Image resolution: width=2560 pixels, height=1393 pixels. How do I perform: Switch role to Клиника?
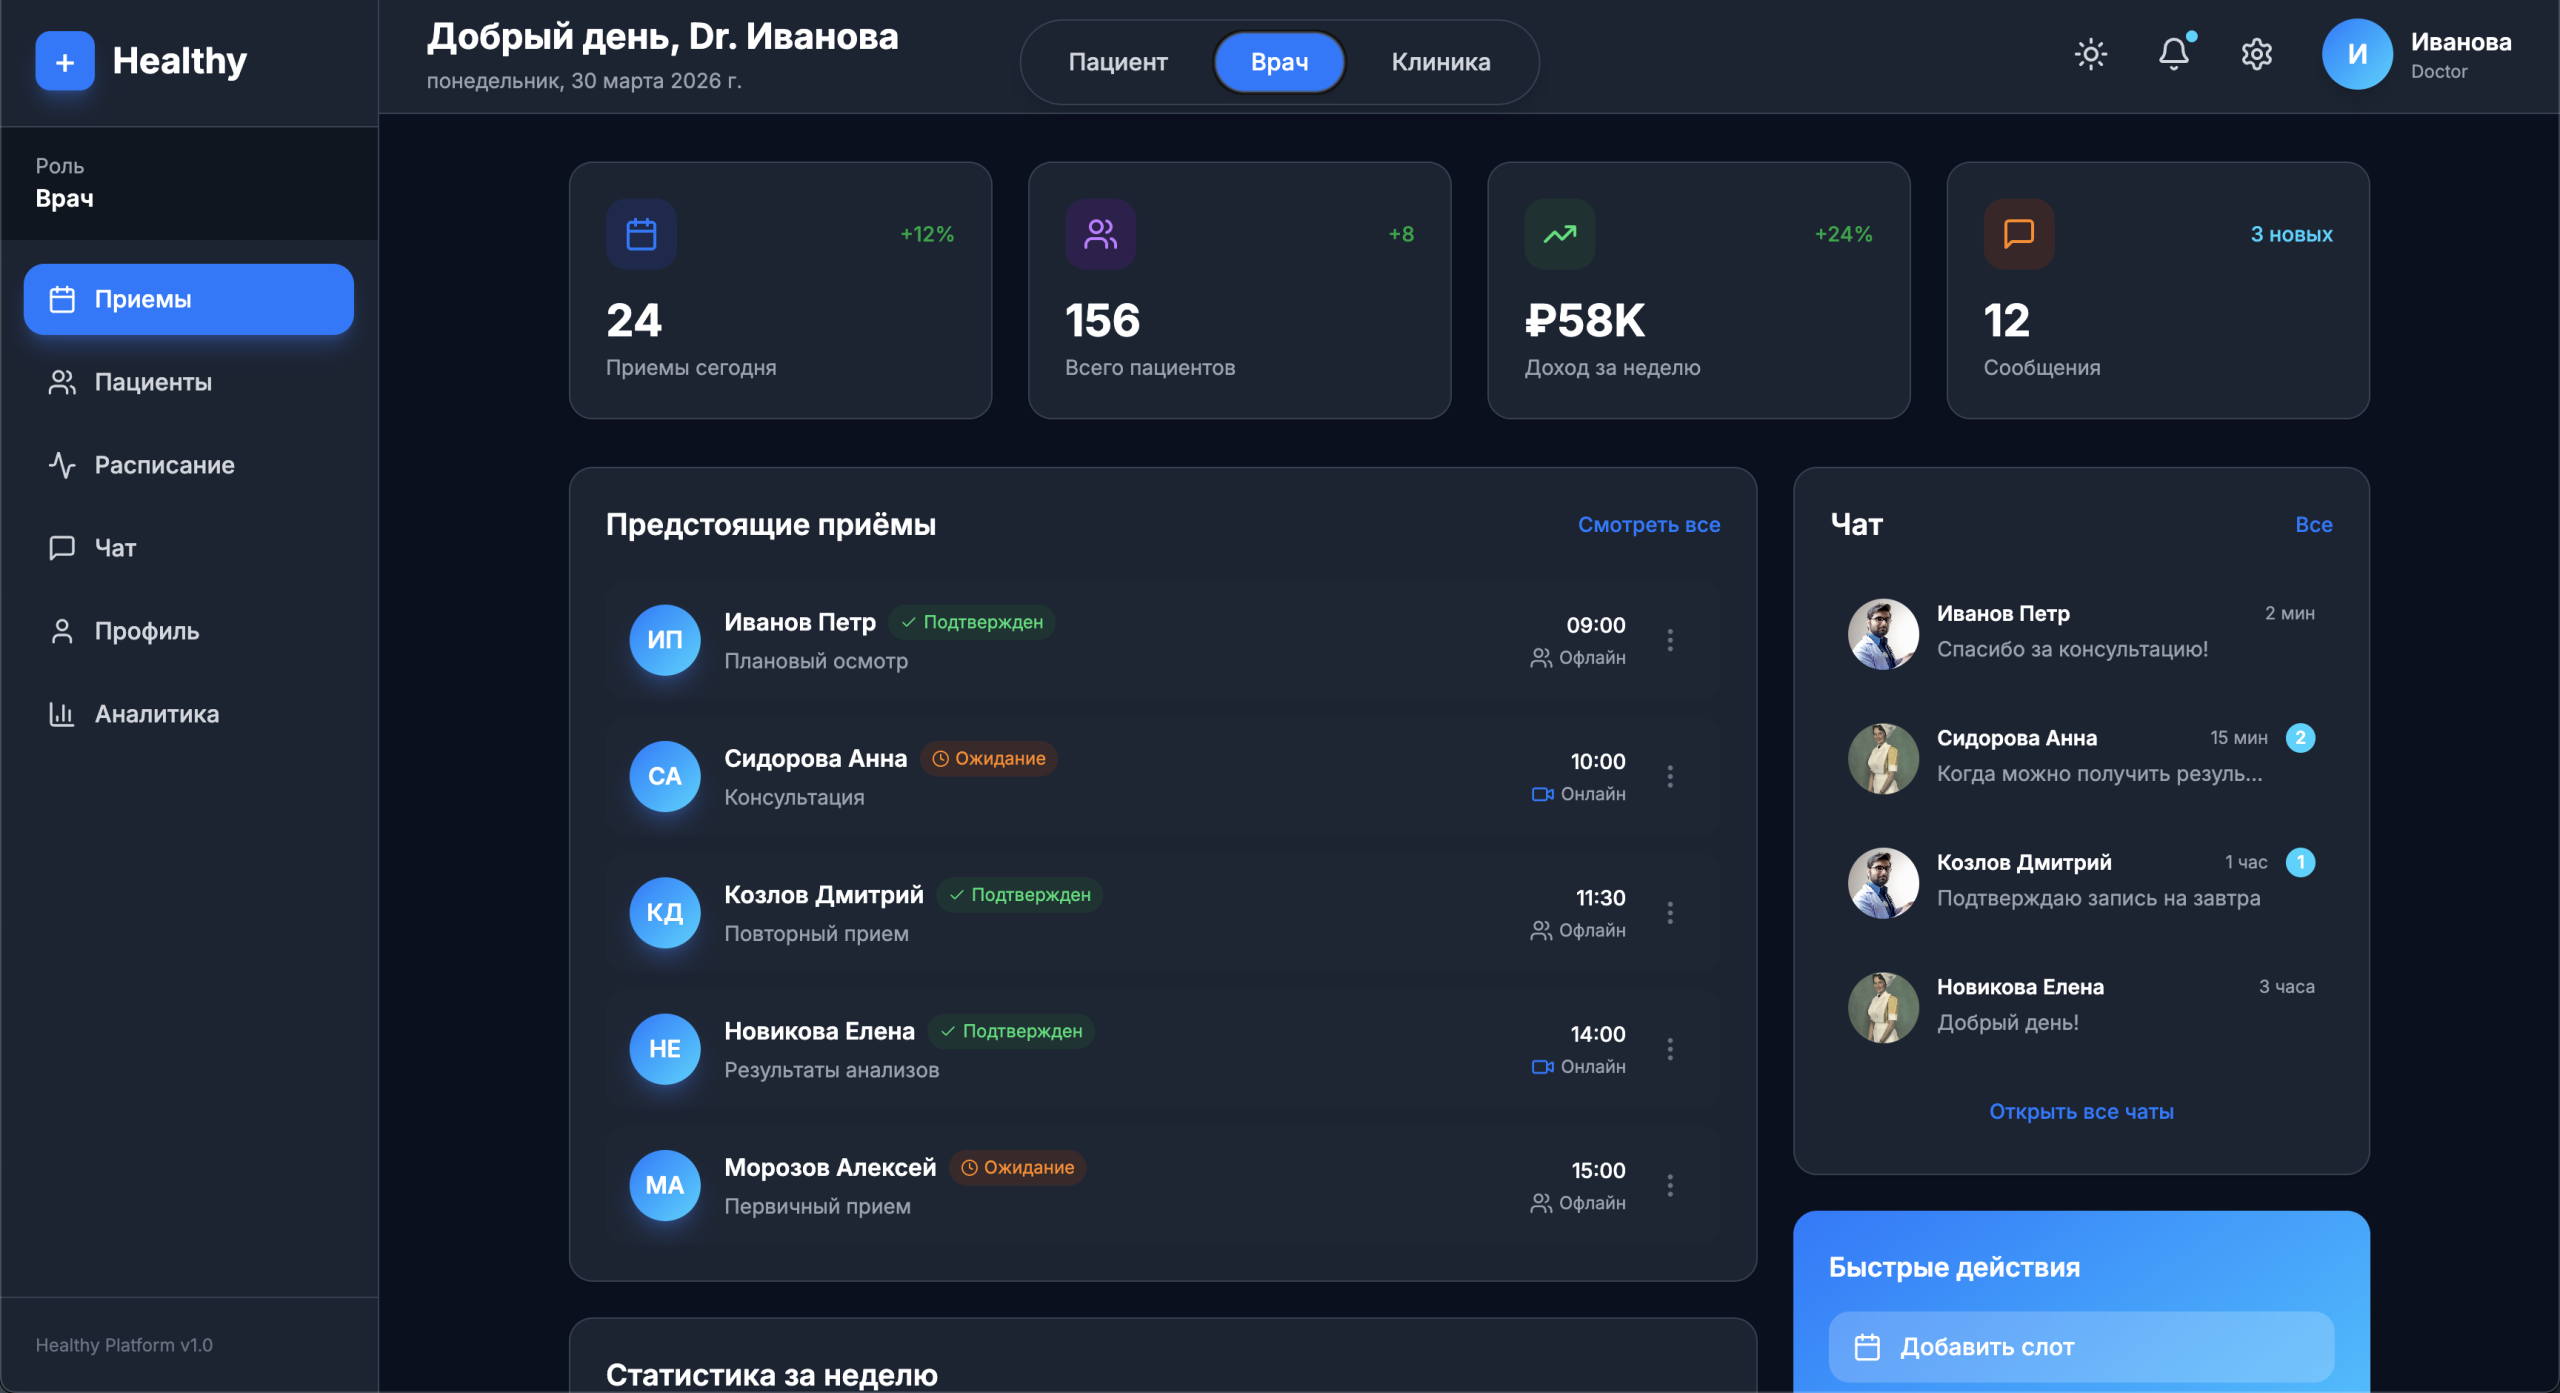pyautogui.click(x=1440, y=62)
